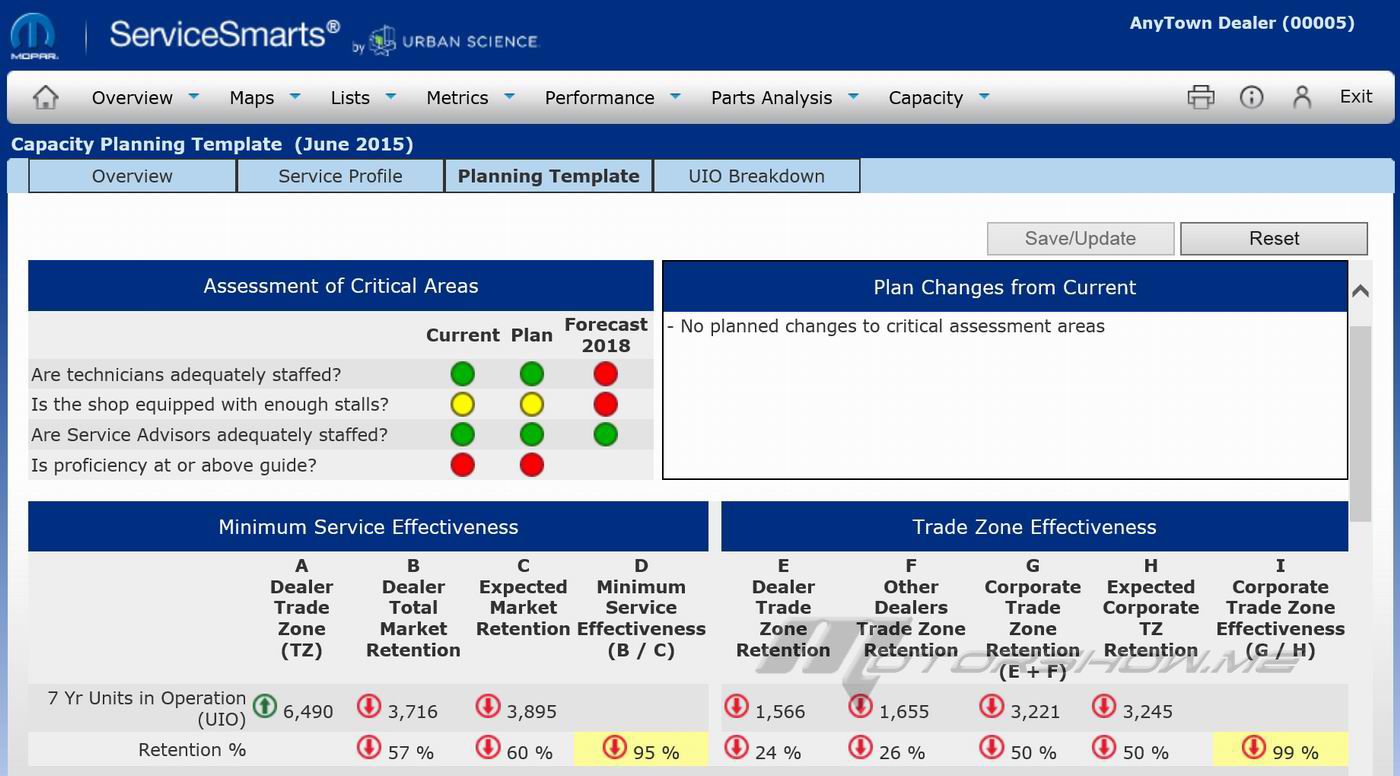1400x776 pixels.
Task: Click red down arrow beside 26 %
Action: coord(859,747)
